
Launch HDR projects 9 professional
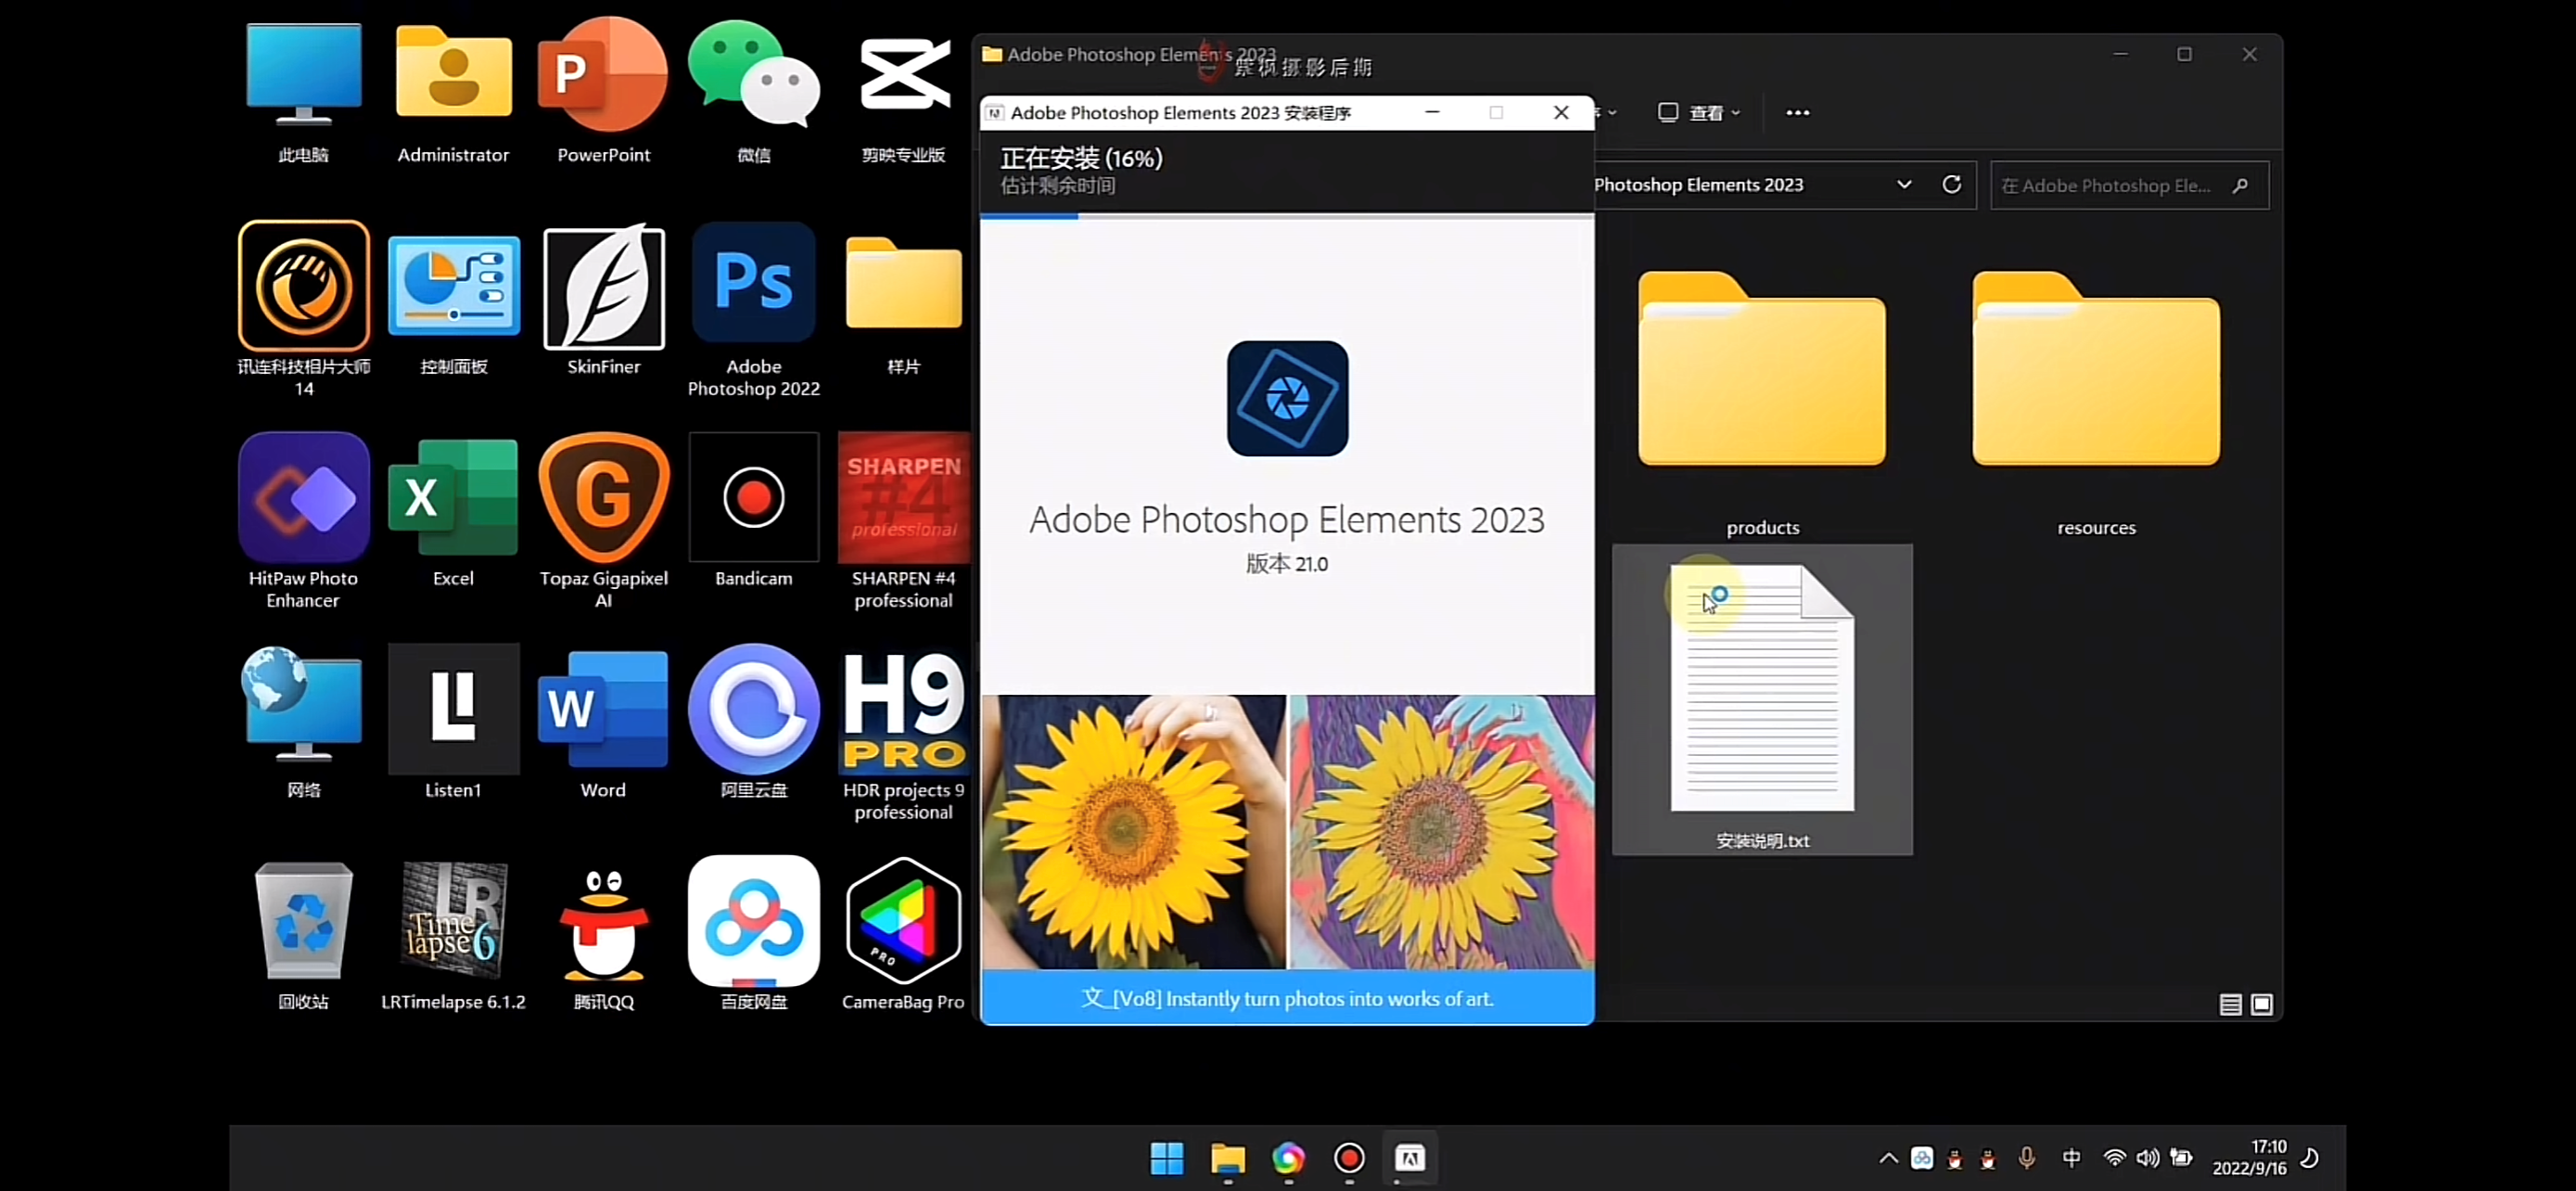click(x=903, y=734)
